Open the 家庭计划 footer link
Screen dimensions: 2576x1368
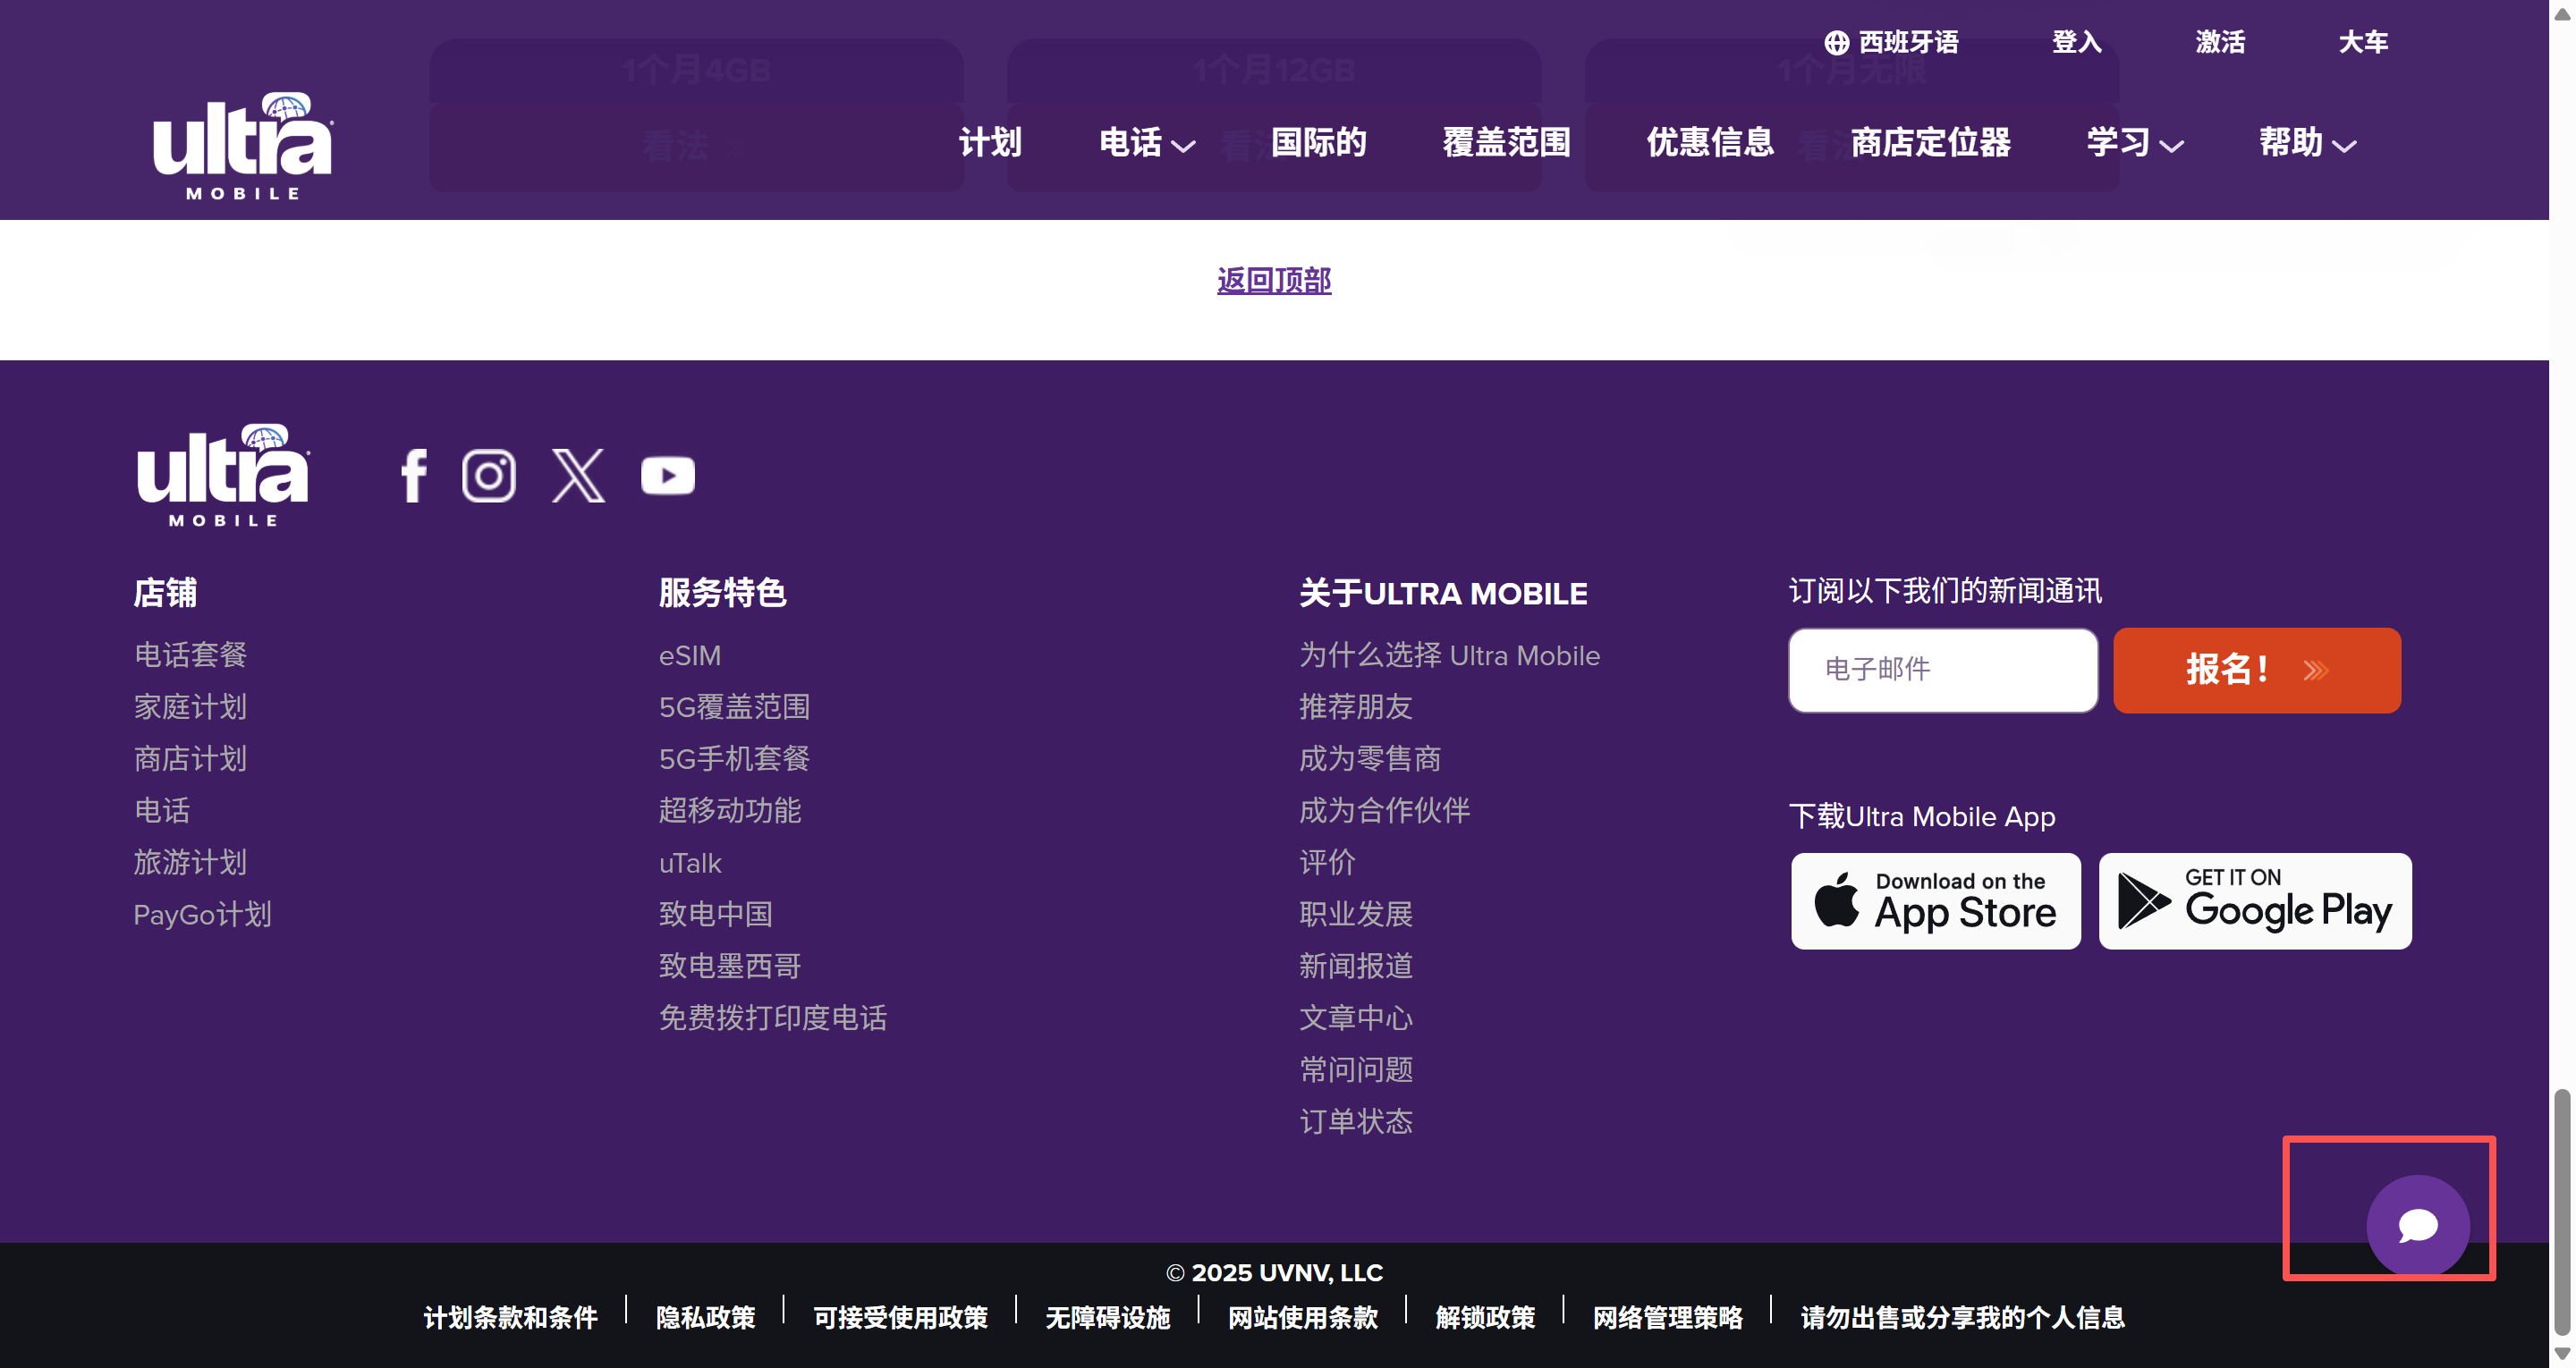click(x=191, y=707)
